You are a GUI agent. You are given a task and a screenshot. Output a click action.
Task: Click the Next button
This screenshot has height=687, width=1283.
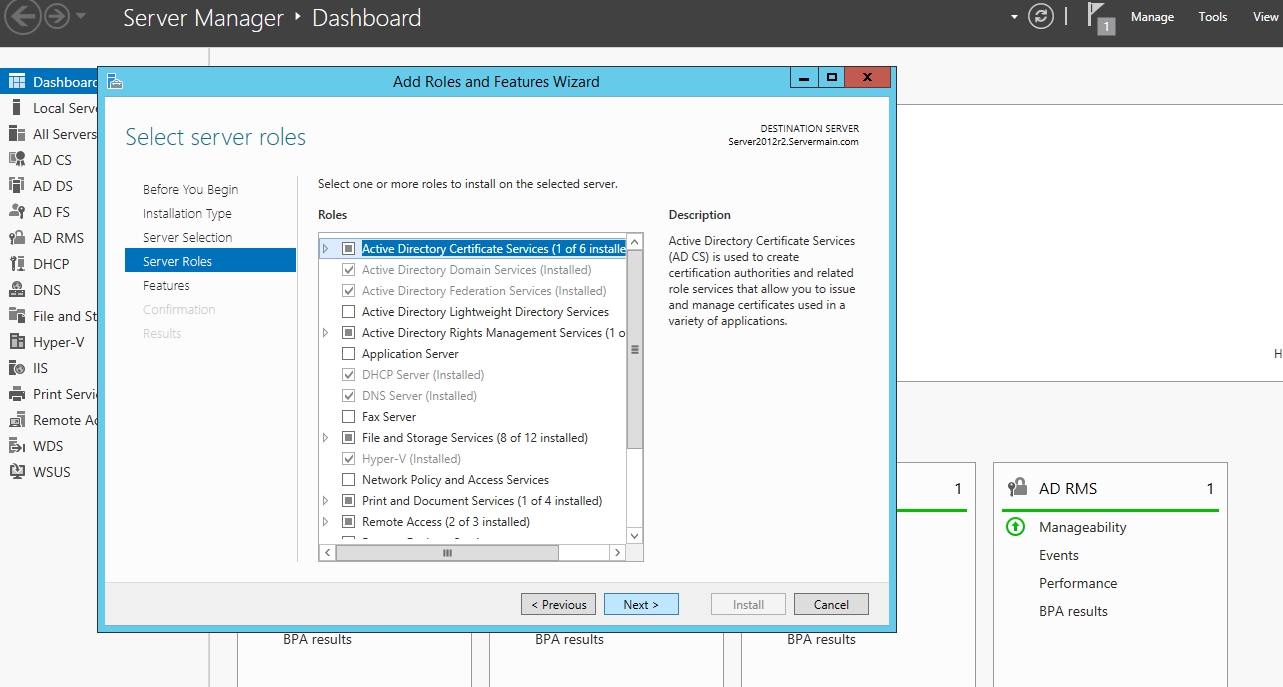[641, 604]
